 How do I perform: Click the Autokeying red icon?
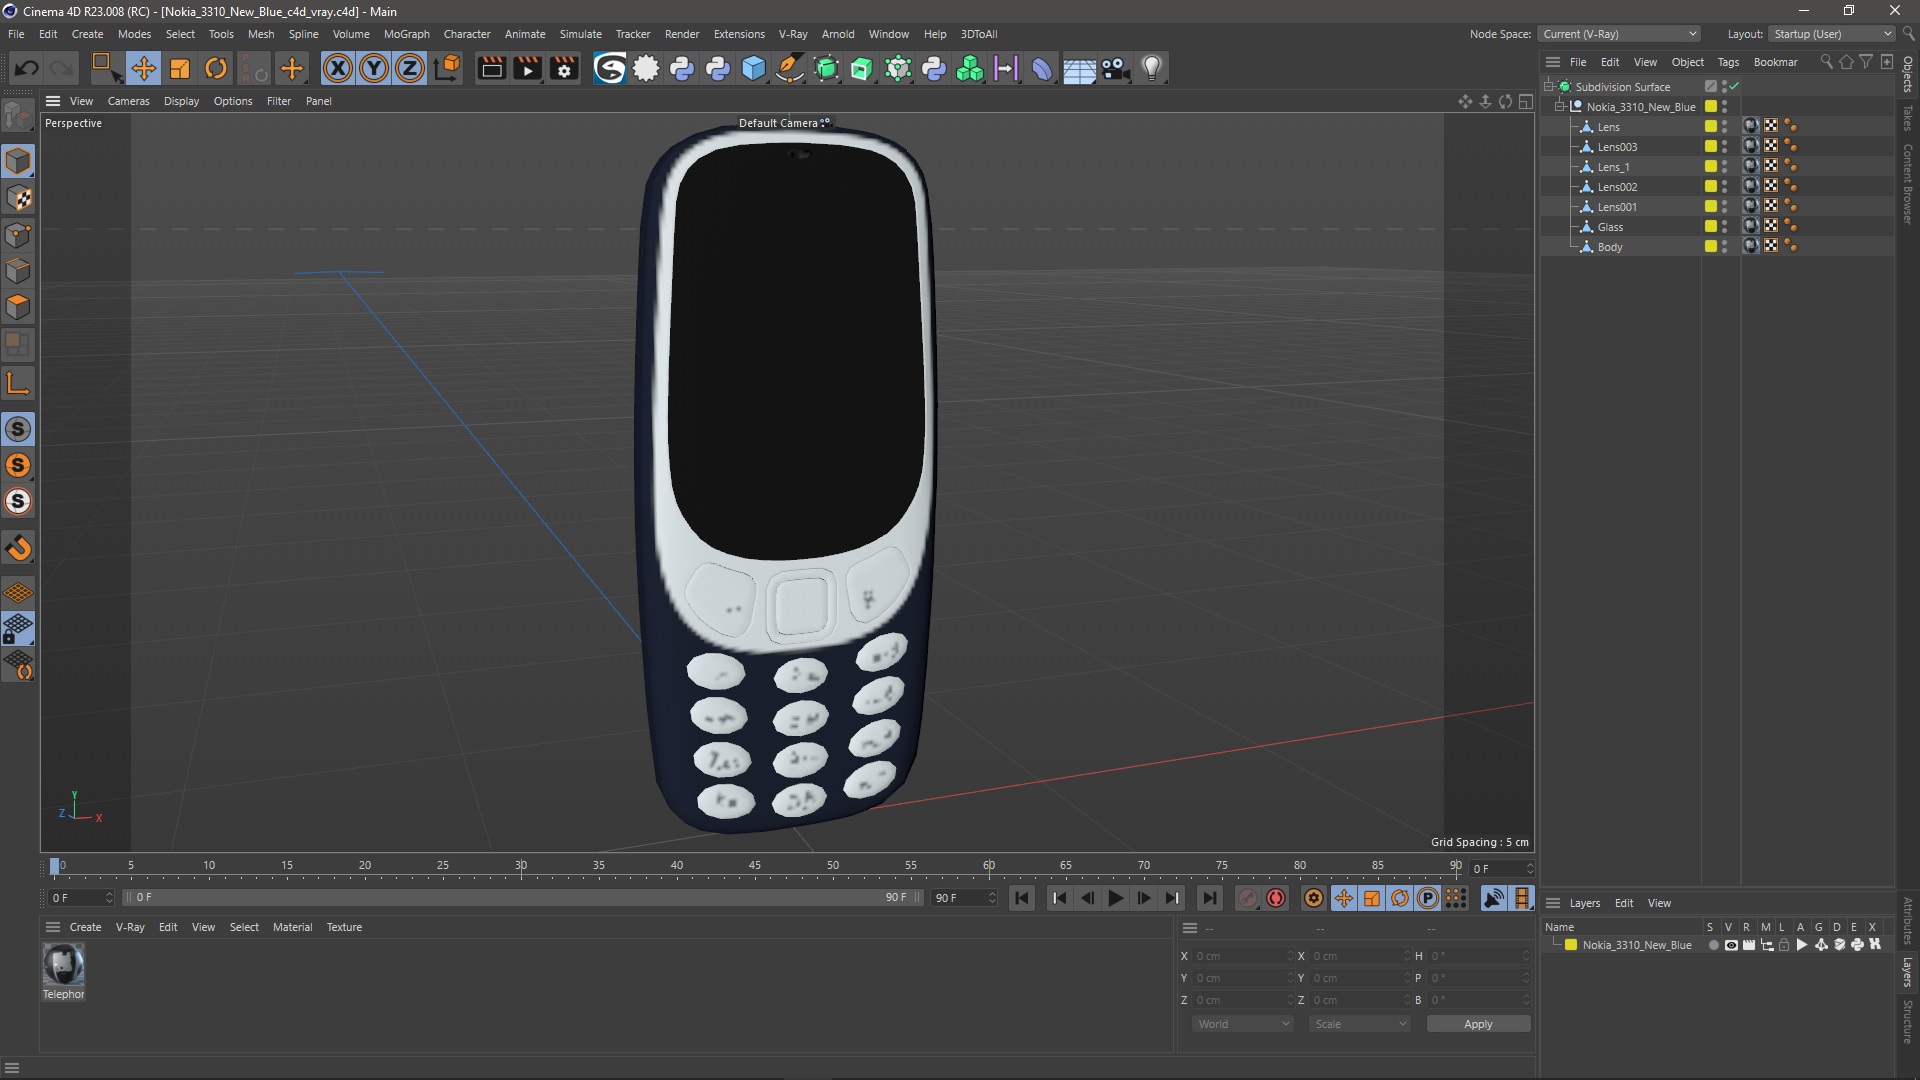[1276, 898]
